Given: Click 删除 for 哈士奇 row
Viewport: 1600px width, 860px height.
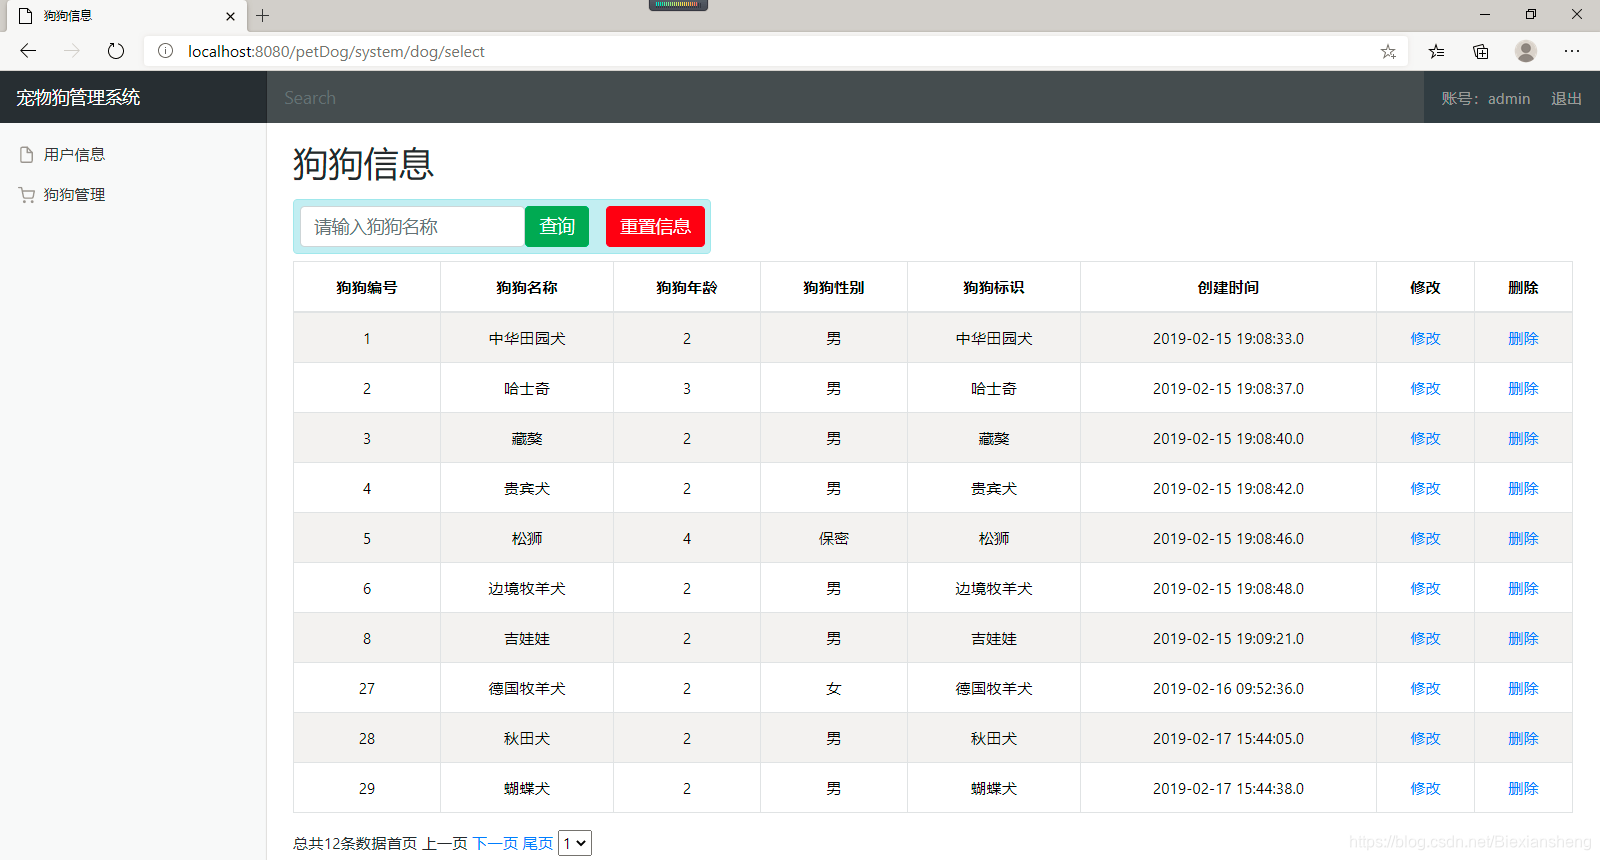Looking at the screenshot, I should (x=1523, y=388).
